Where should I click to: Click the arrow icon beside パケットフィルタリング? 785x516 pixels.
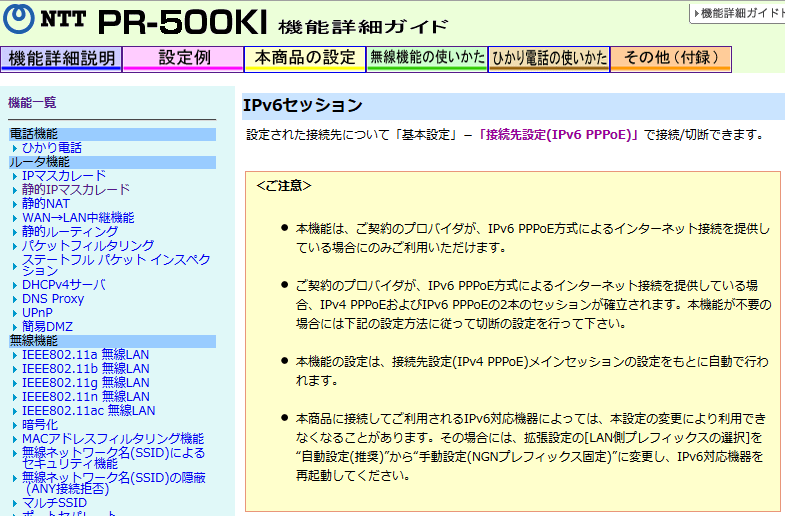pyautogui.click(x=15, y=246)
